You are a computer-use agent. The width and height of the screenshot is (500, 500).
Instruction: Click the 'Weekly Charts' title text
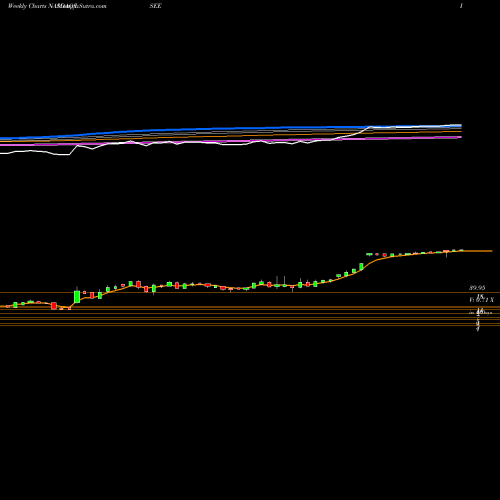[28, 6]
